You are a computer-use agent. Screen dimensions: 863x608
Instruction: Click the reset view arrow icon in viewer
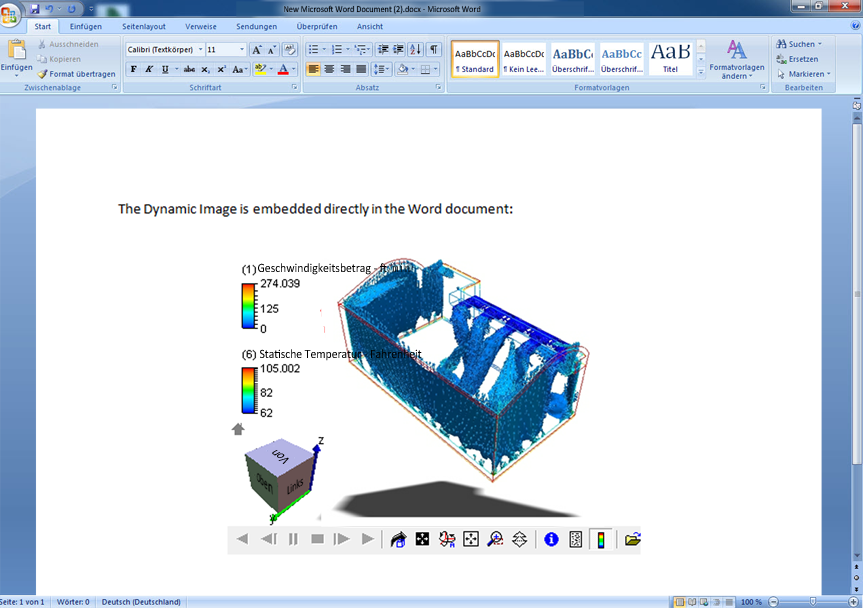pos(398,539)
